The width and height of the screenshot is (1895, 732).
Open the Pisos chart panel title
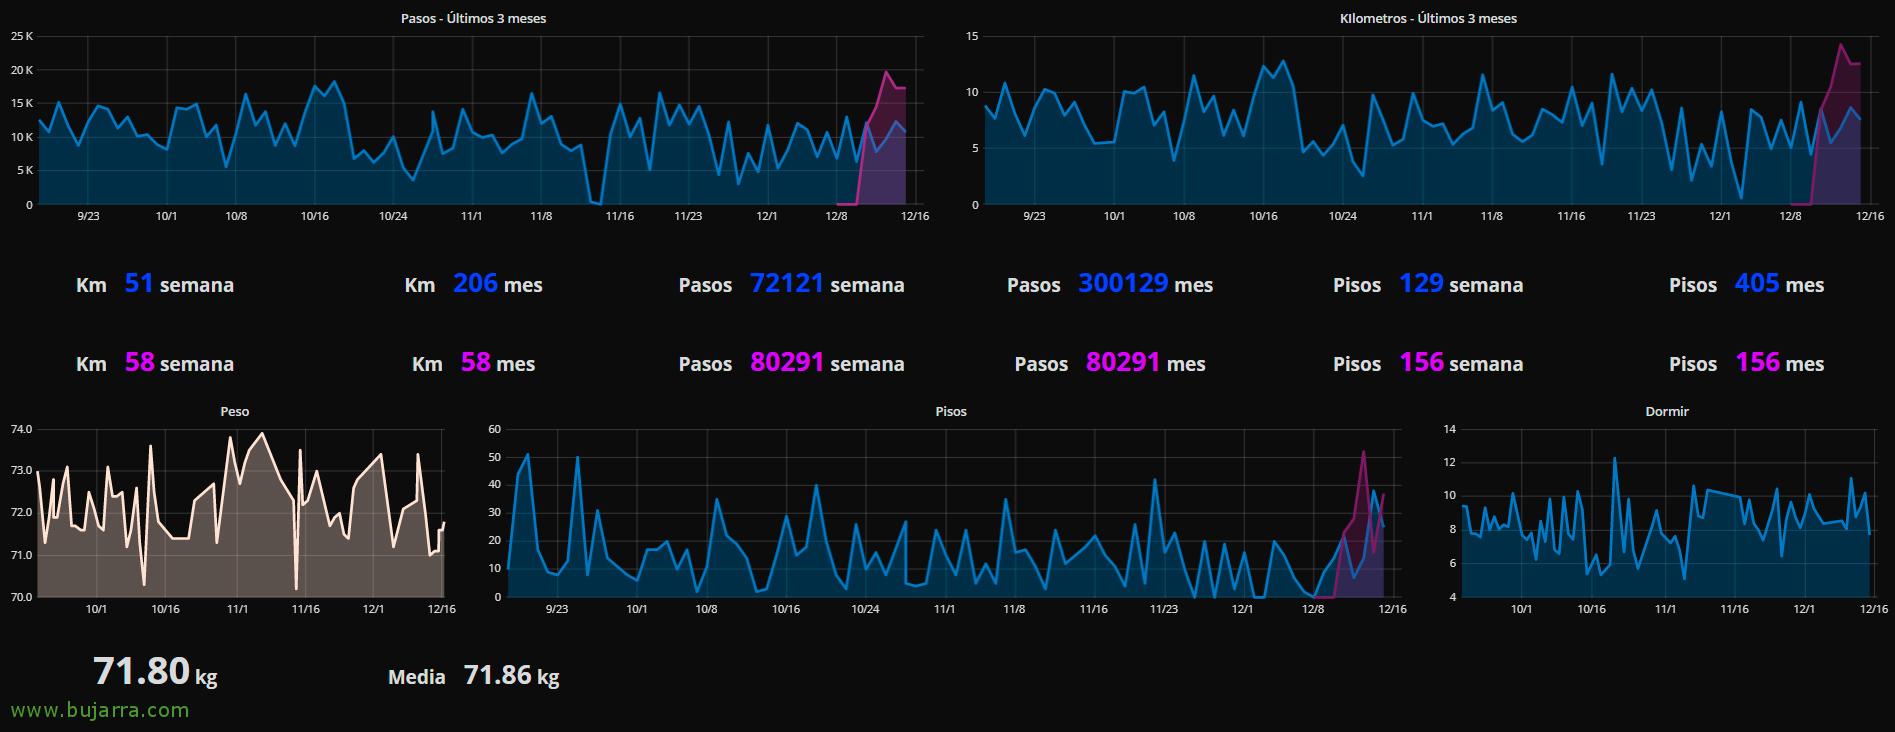[950, 411]
